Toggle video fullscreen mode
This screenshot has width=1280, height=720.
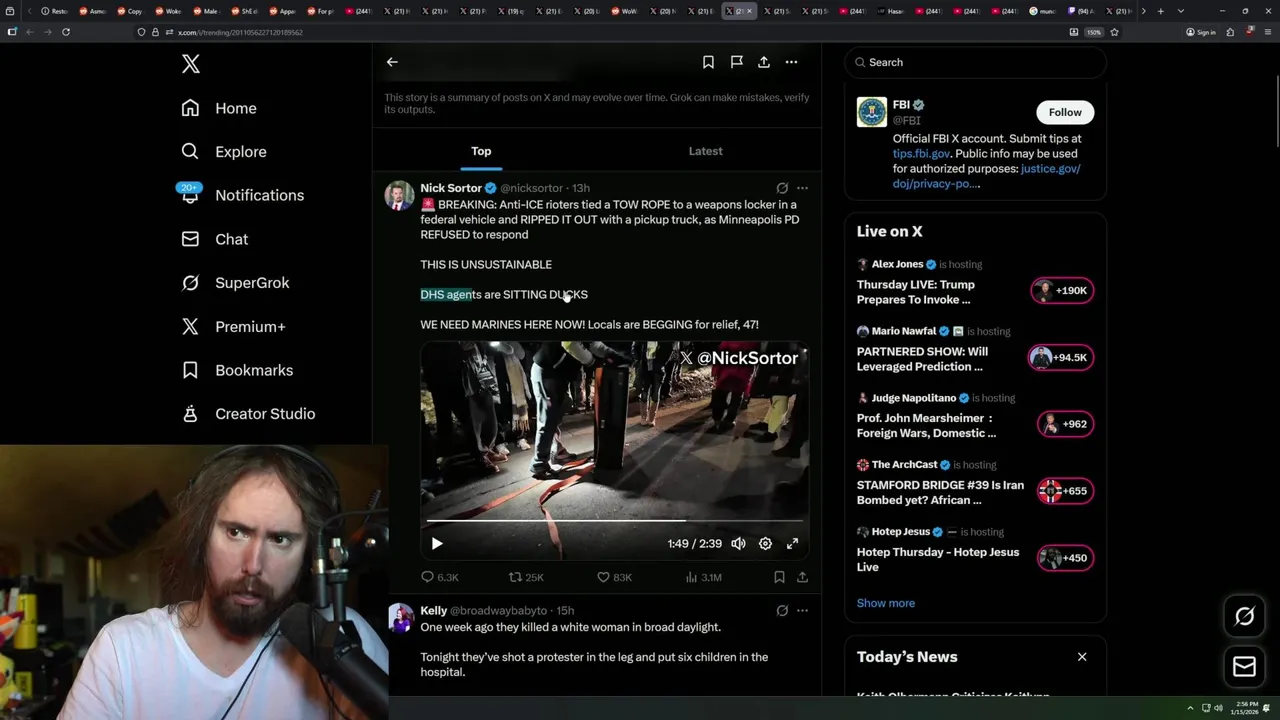[x=792, y=544]
